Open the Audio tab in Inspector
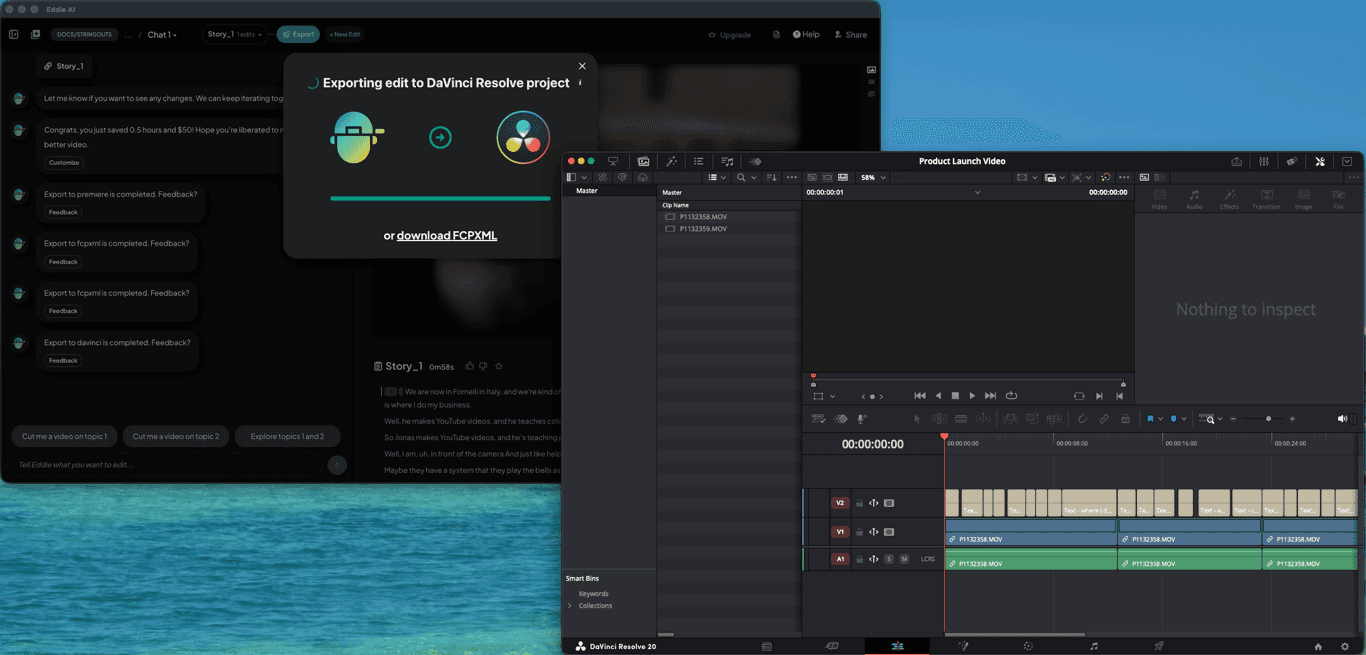 pos(1194,199)
